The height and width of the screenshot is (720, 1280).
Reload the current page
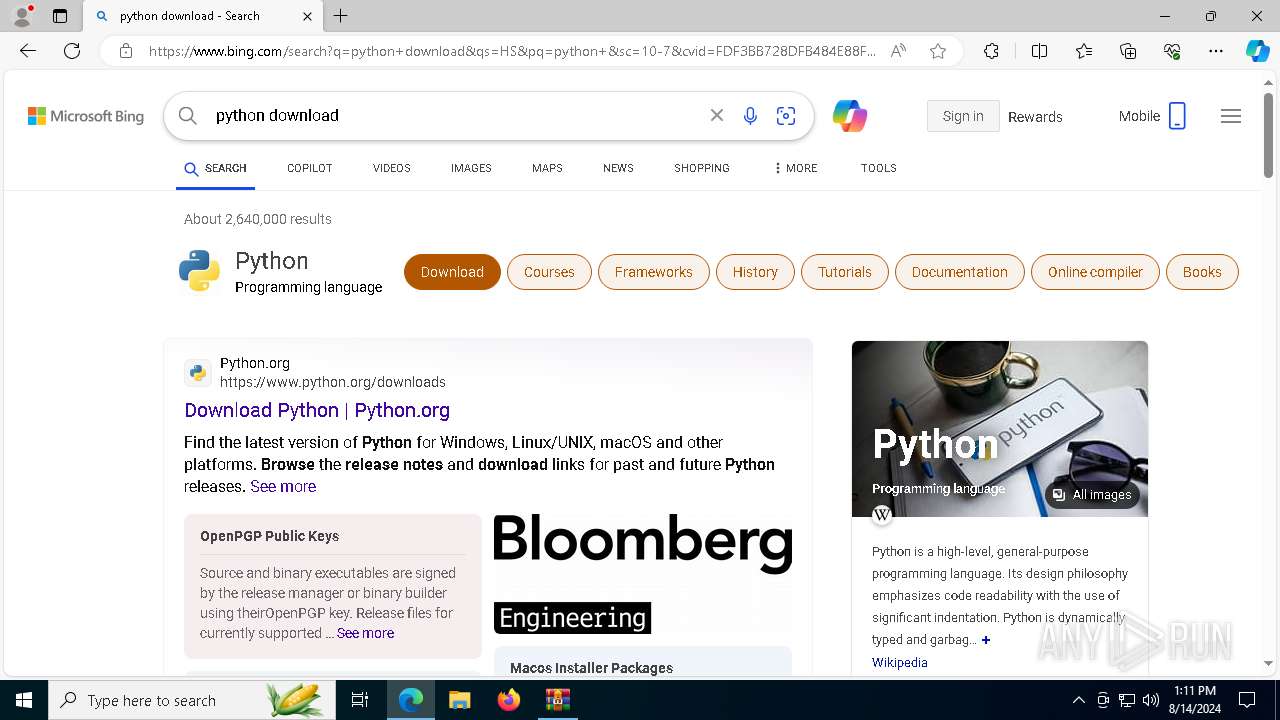(x=72, y=51)
